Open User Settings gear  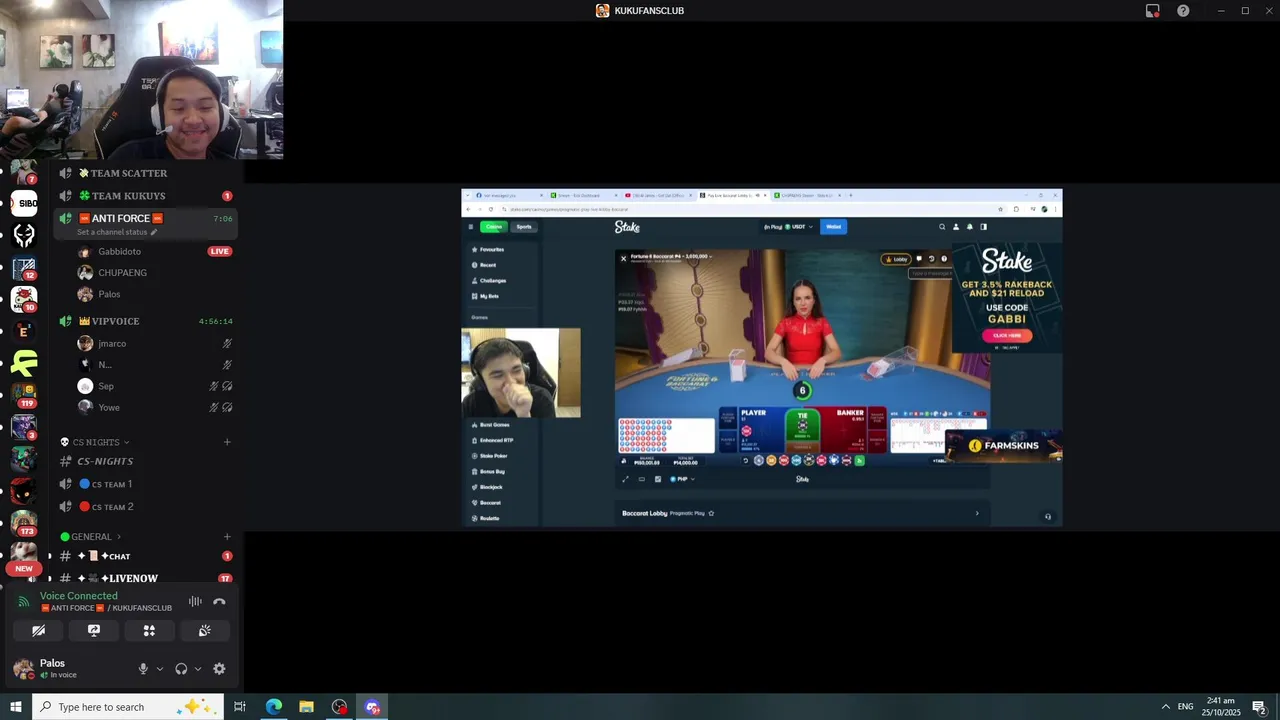point(219,669)
